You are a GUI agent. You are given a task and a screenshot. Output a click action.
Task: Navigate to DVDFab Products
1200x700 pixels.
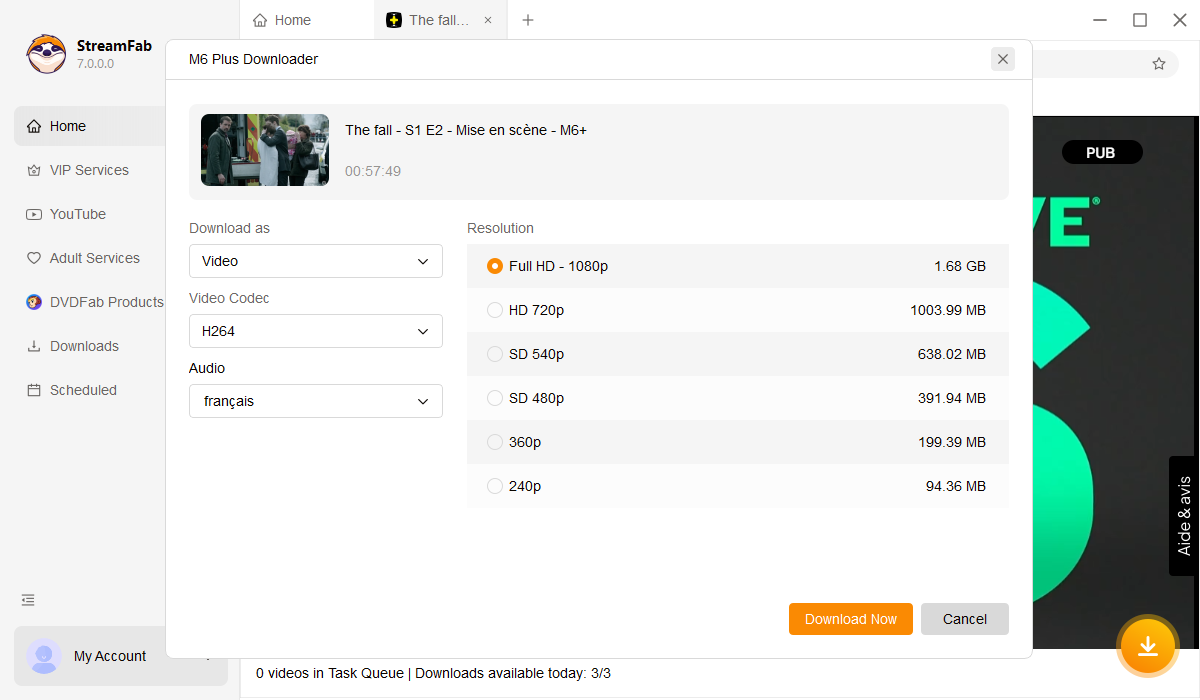pyautogui.click(x=105, y=302)
